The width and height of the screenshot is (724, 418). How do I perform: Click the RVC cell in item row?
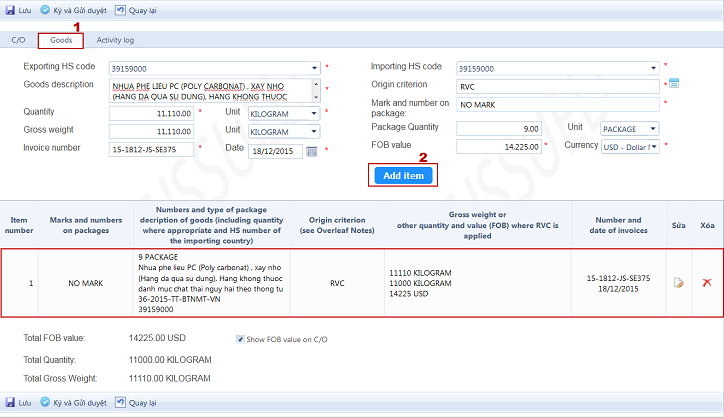(337, 283)
